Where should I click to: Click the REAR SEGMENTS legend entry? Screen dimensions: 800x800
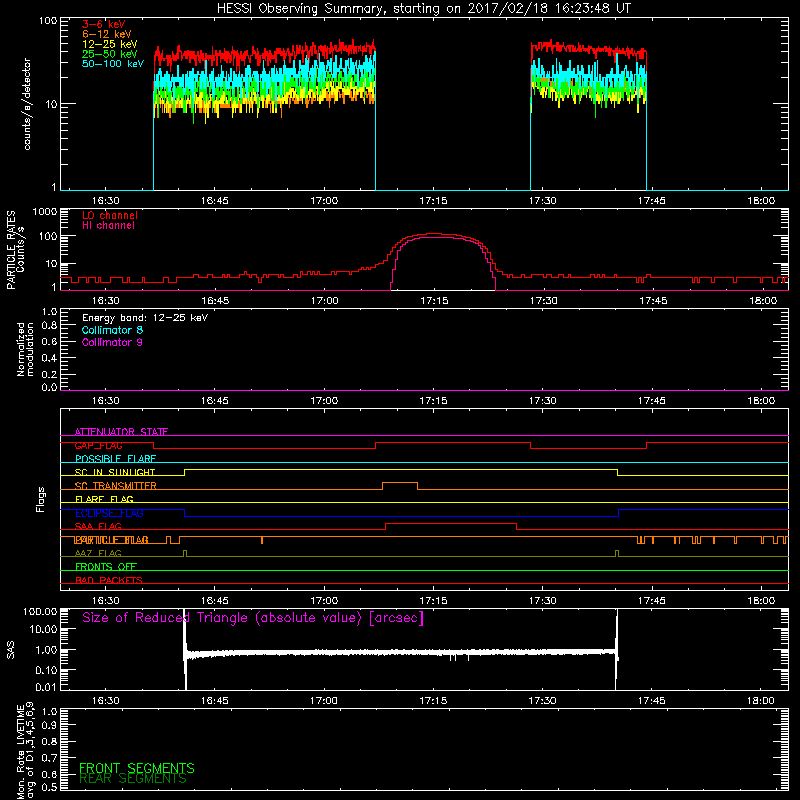coord(133,779)
